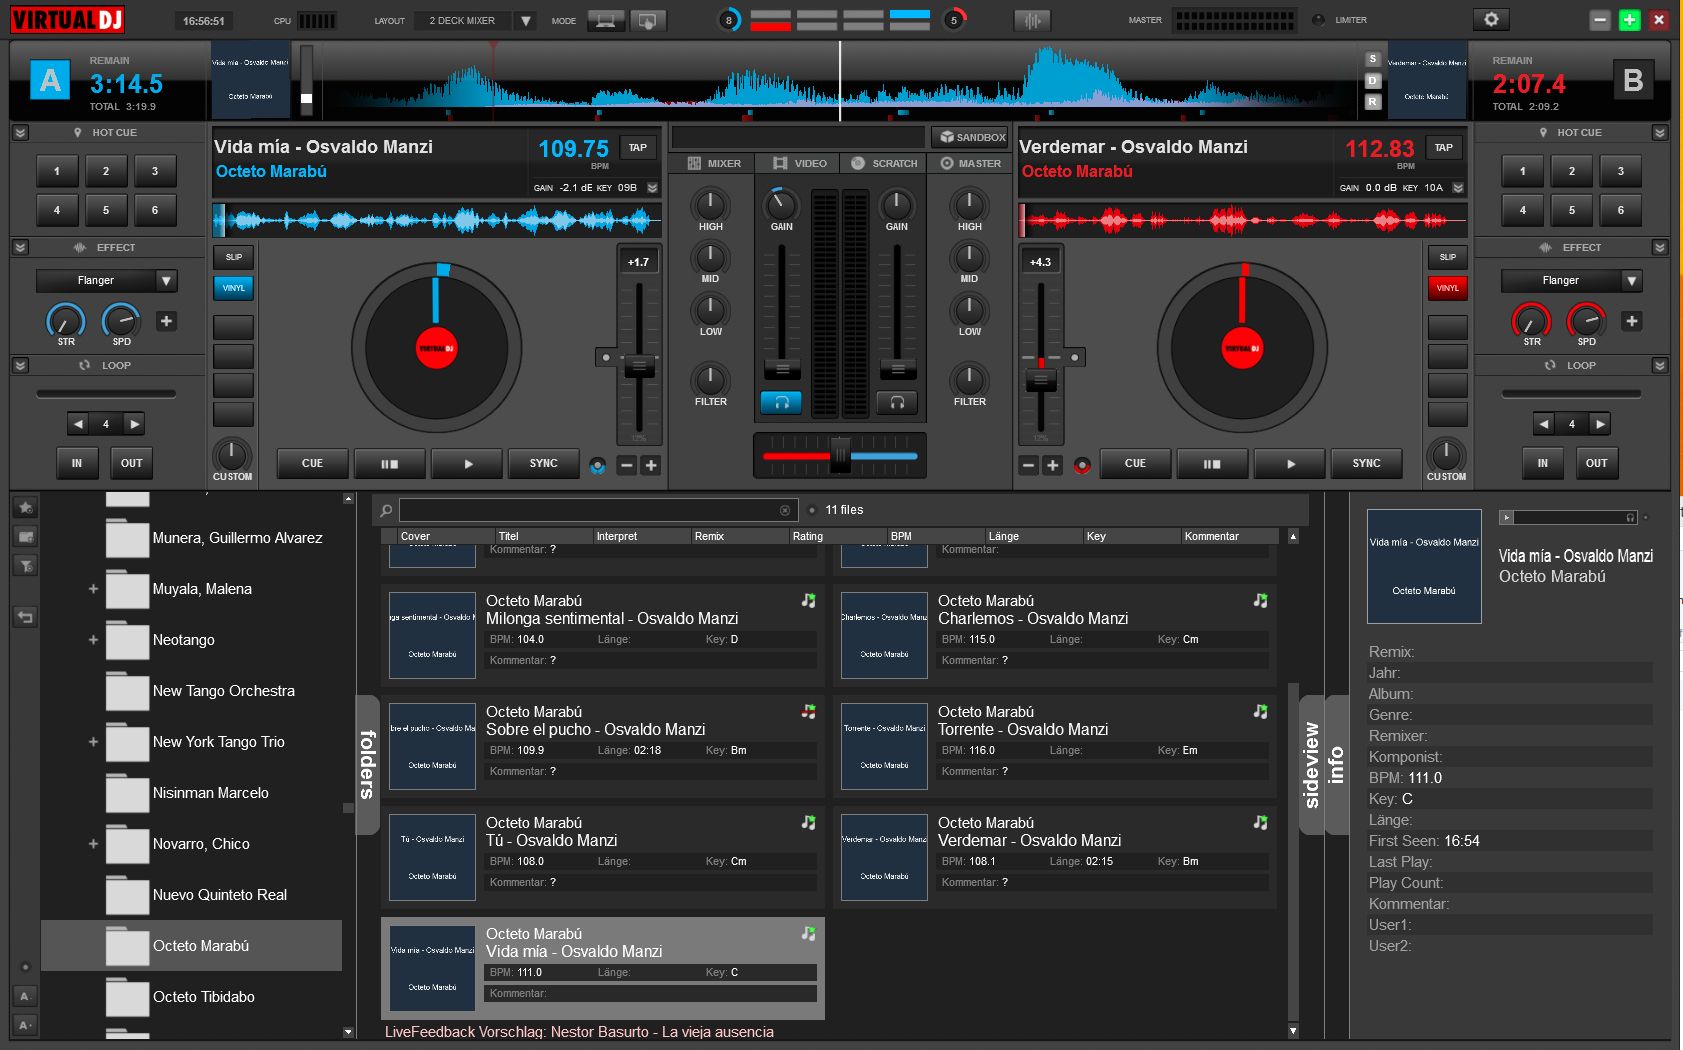Click music note icon on Milonga sentimental track

[x=808, y=600]
